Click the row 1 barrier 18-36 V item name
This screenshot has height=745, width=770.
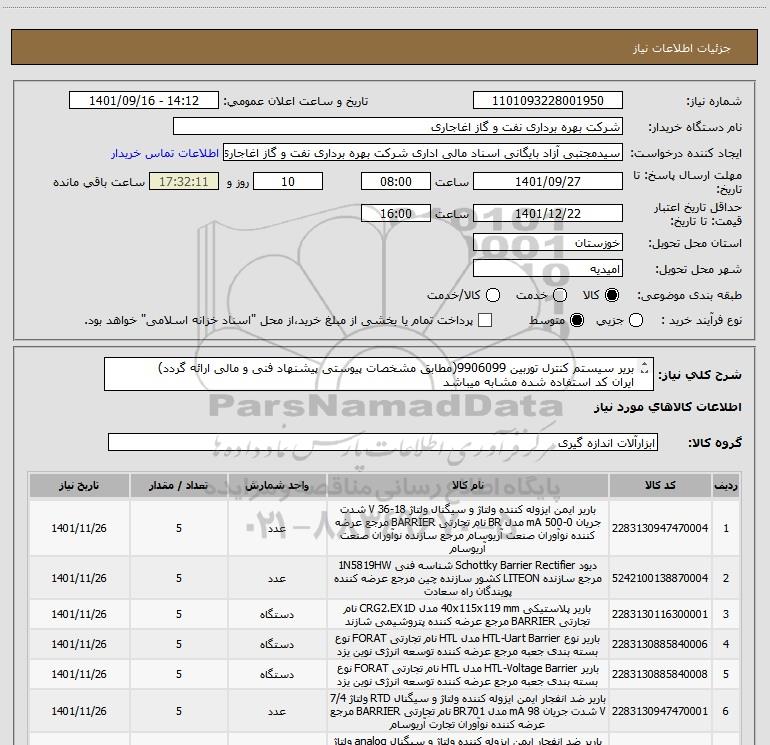click(x=468, y=528)
